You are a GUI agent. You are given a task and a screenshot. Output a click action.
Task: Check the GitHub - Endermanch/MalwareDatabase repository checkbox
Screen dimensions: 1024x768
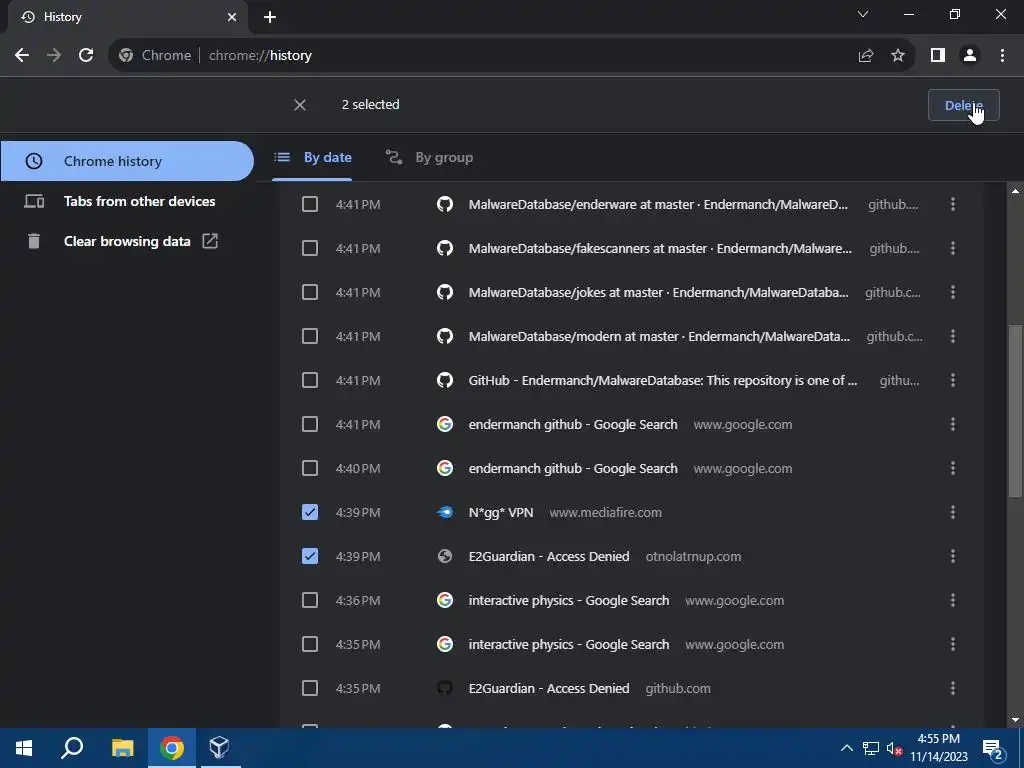(310, 380)
